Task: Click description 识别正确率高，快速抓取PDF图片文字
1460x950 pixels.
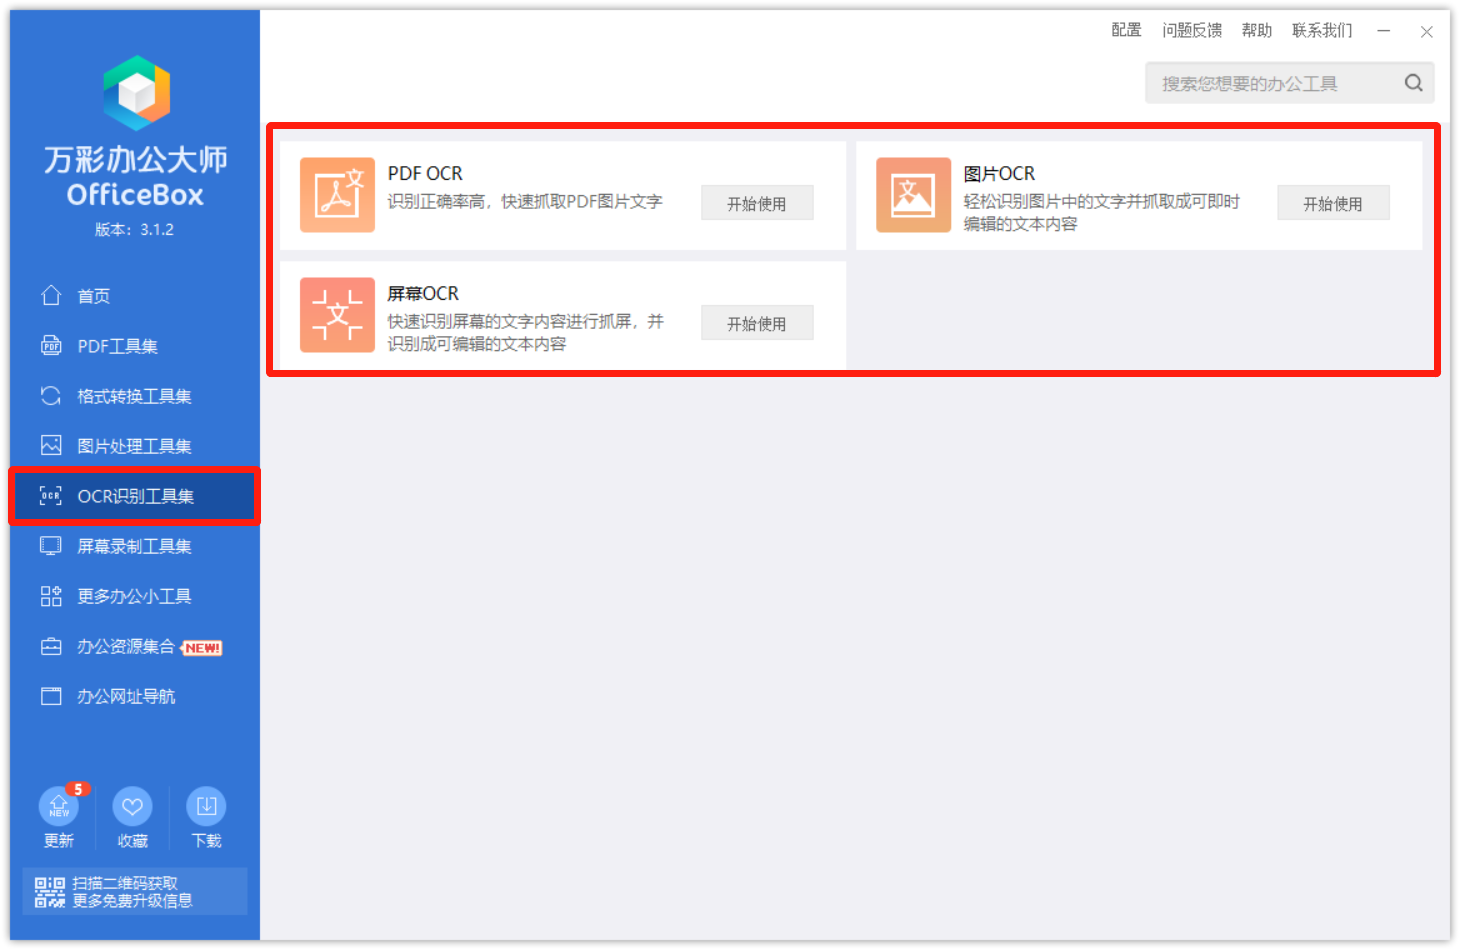Action: pos(525,201)
